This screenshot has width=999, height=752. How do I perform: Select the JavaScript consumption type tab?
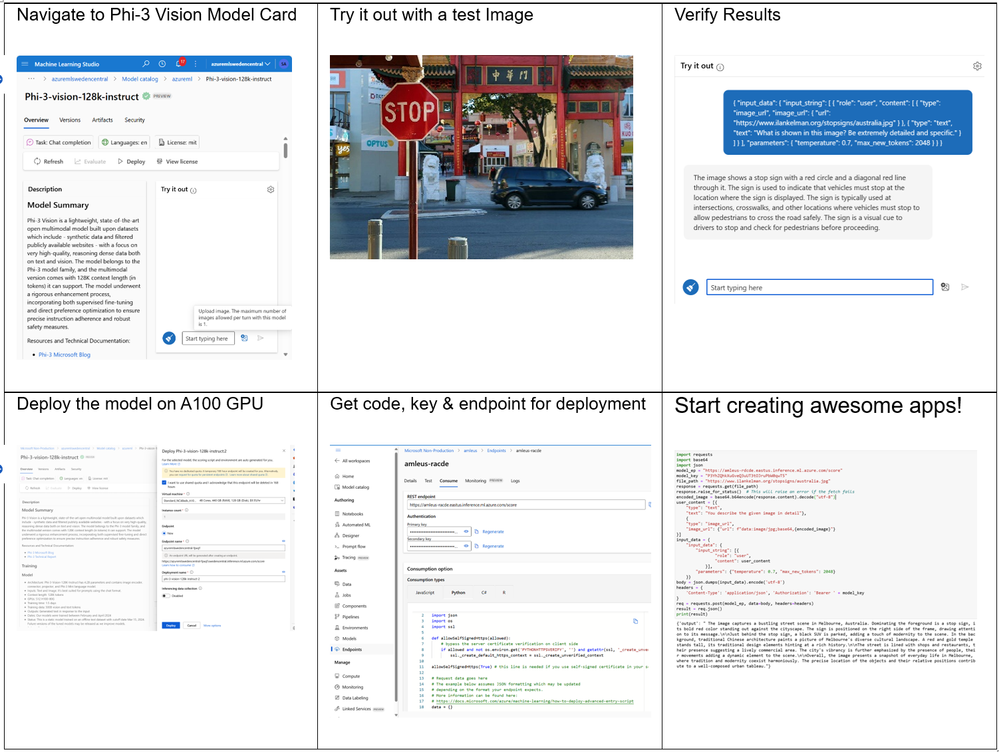pyautogui.click(x=425, y=593)
